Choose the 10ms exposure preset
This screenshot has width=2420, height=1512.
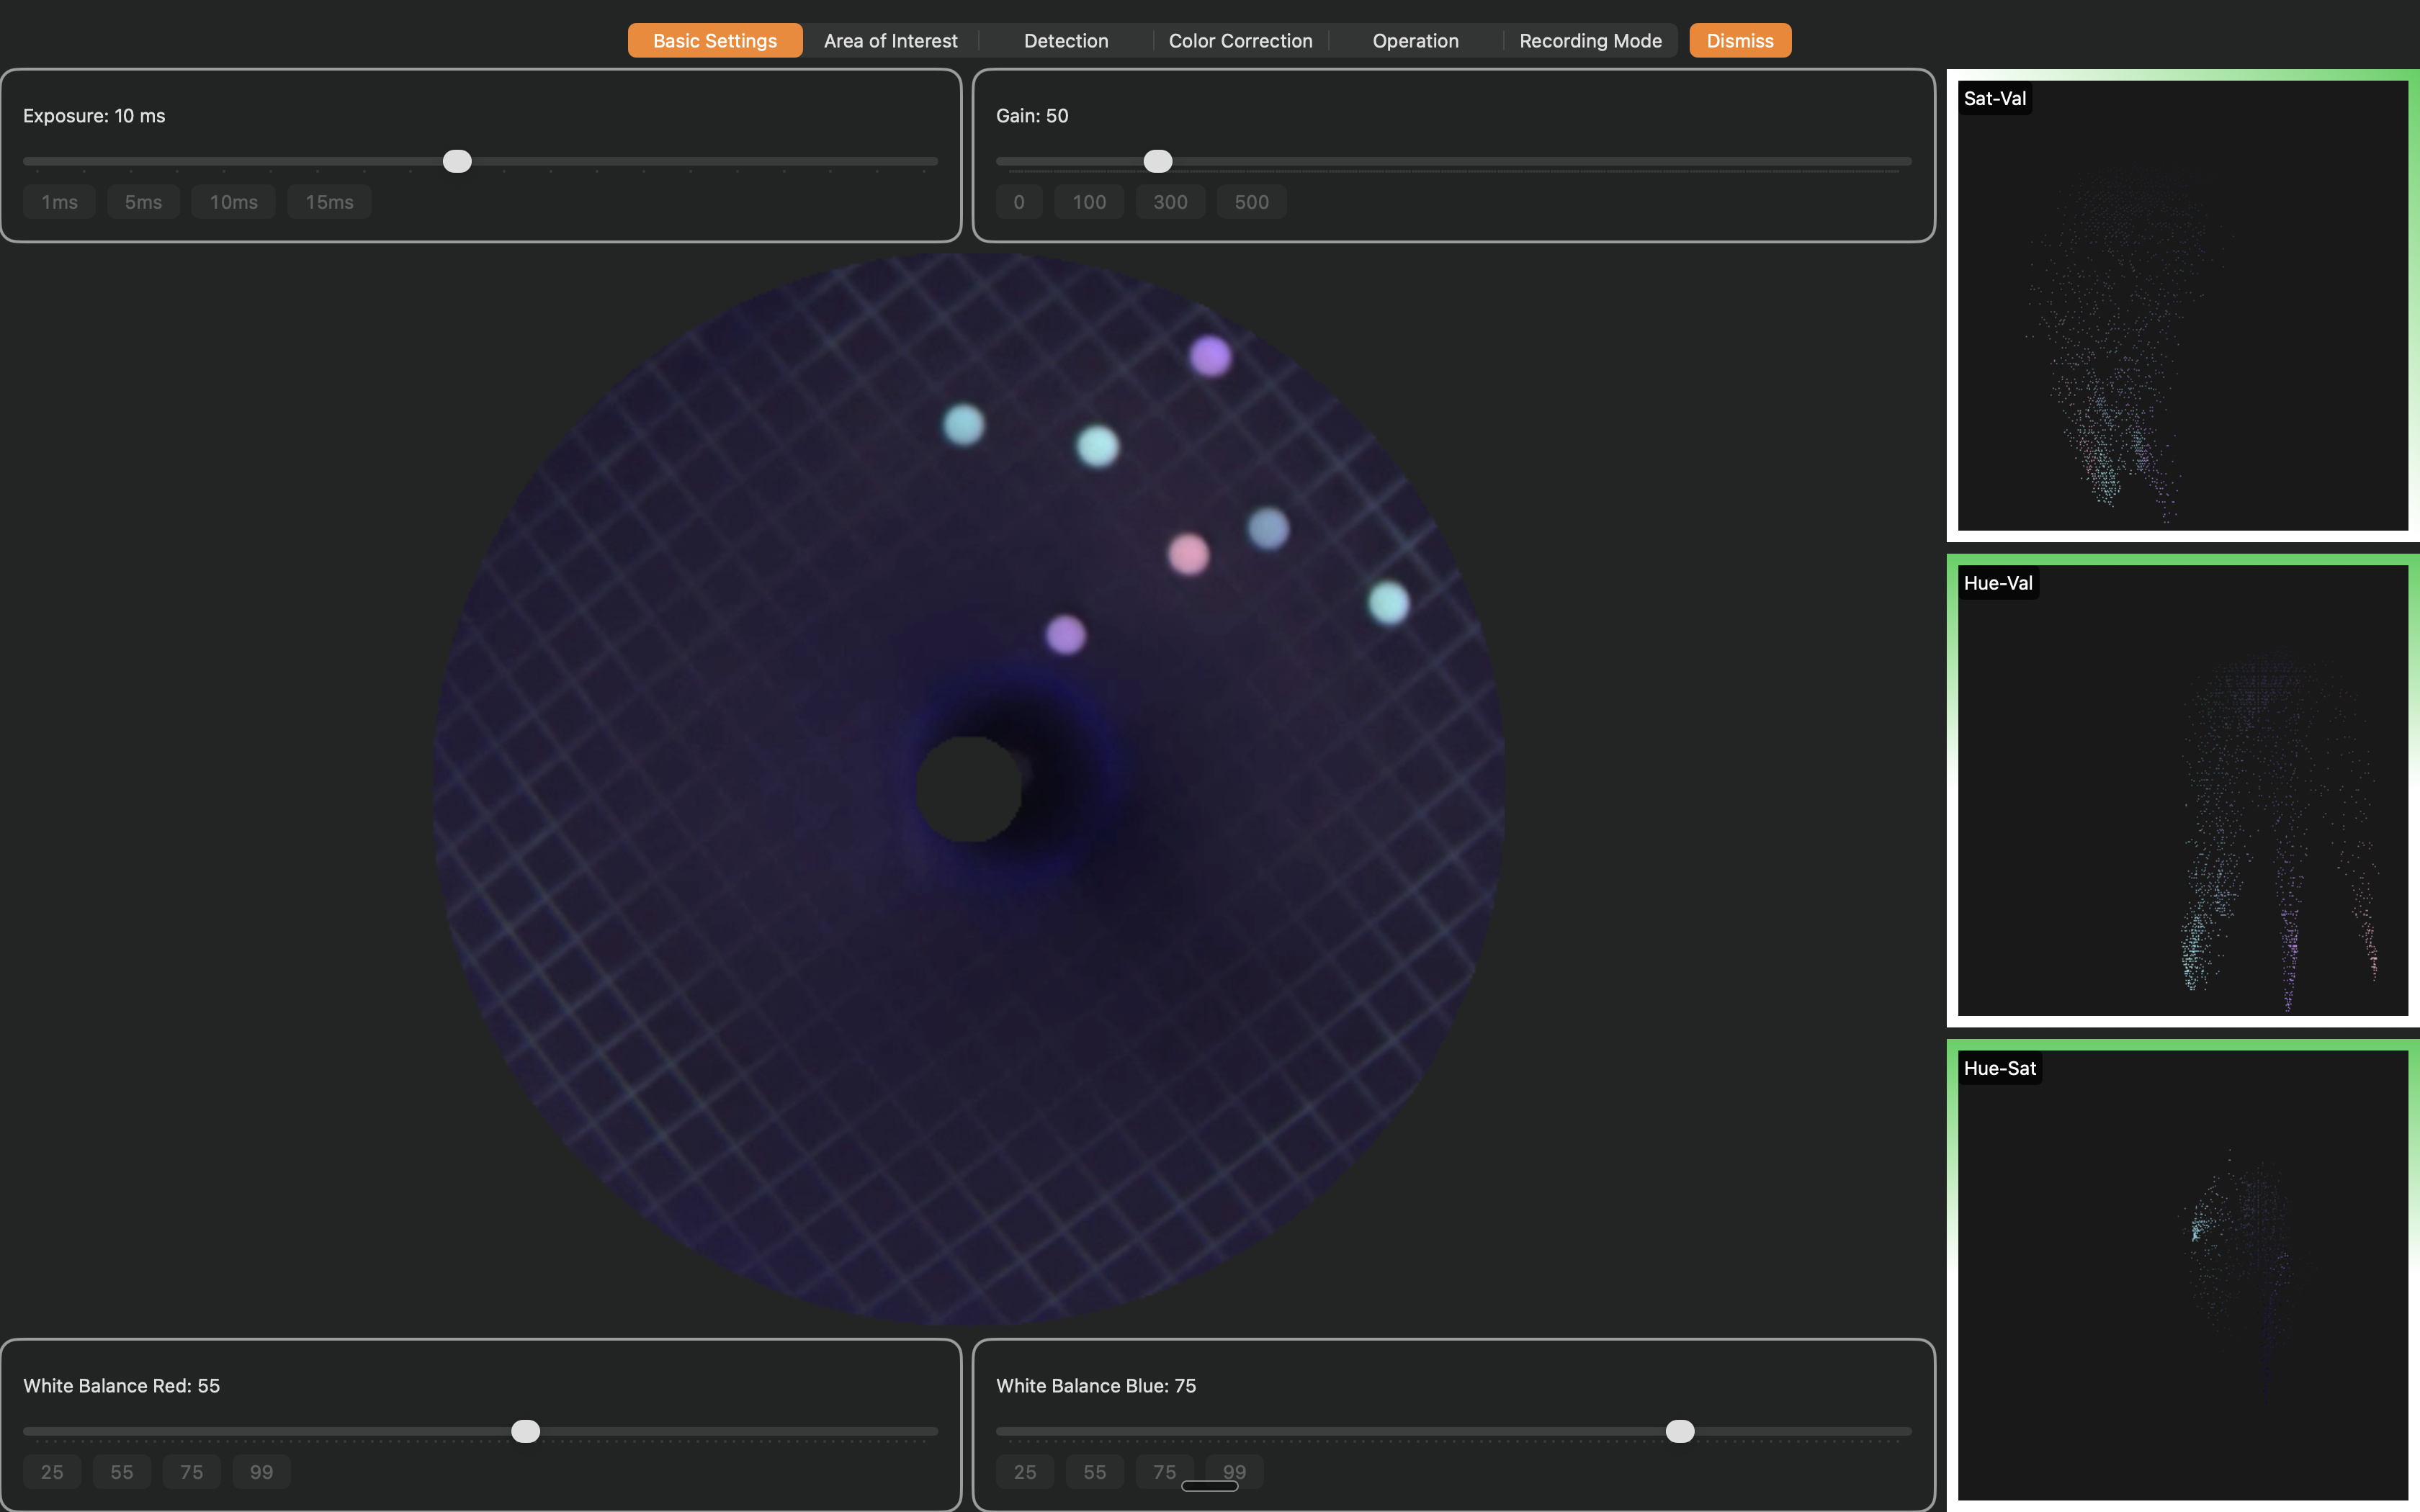coord(233,202)
